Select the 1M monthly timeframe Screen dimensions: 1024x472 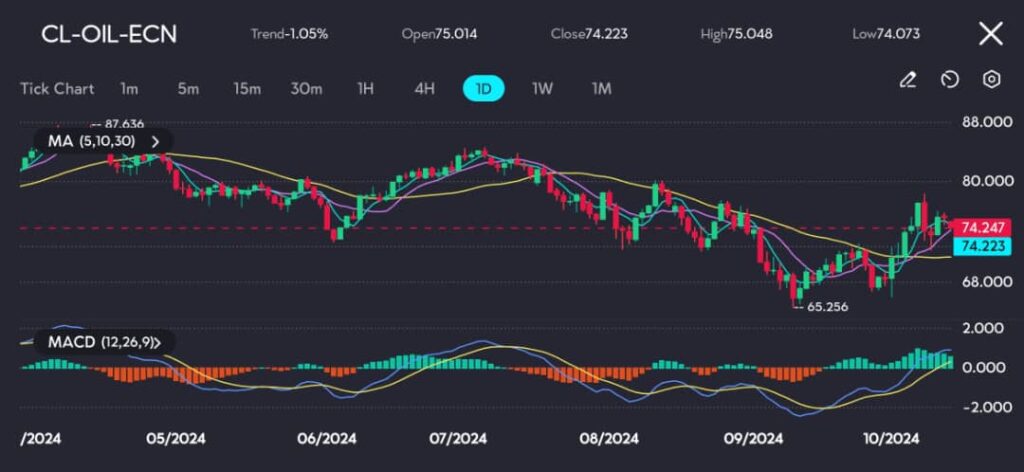(601, 88)
